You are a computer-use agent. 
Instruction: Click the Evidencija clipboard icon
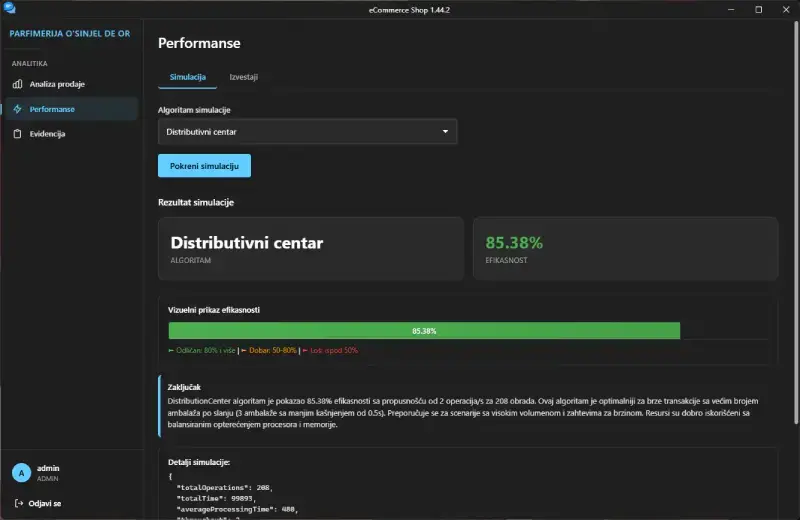[x=17, y=134]
